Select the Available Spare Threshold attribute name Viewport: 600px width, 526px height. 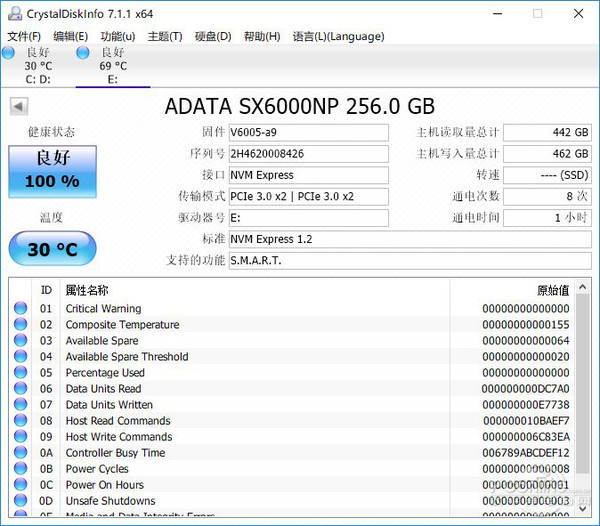pos(127,357)
